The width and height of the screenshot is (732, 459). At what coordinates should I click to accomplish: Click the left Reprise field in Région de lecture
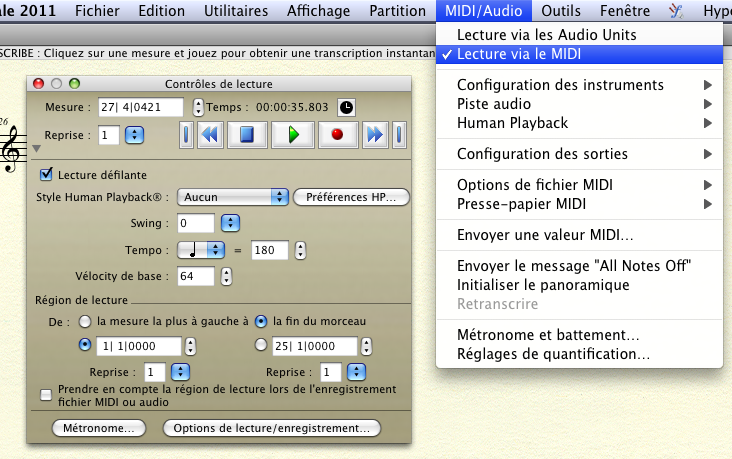(x=154, y=372)
